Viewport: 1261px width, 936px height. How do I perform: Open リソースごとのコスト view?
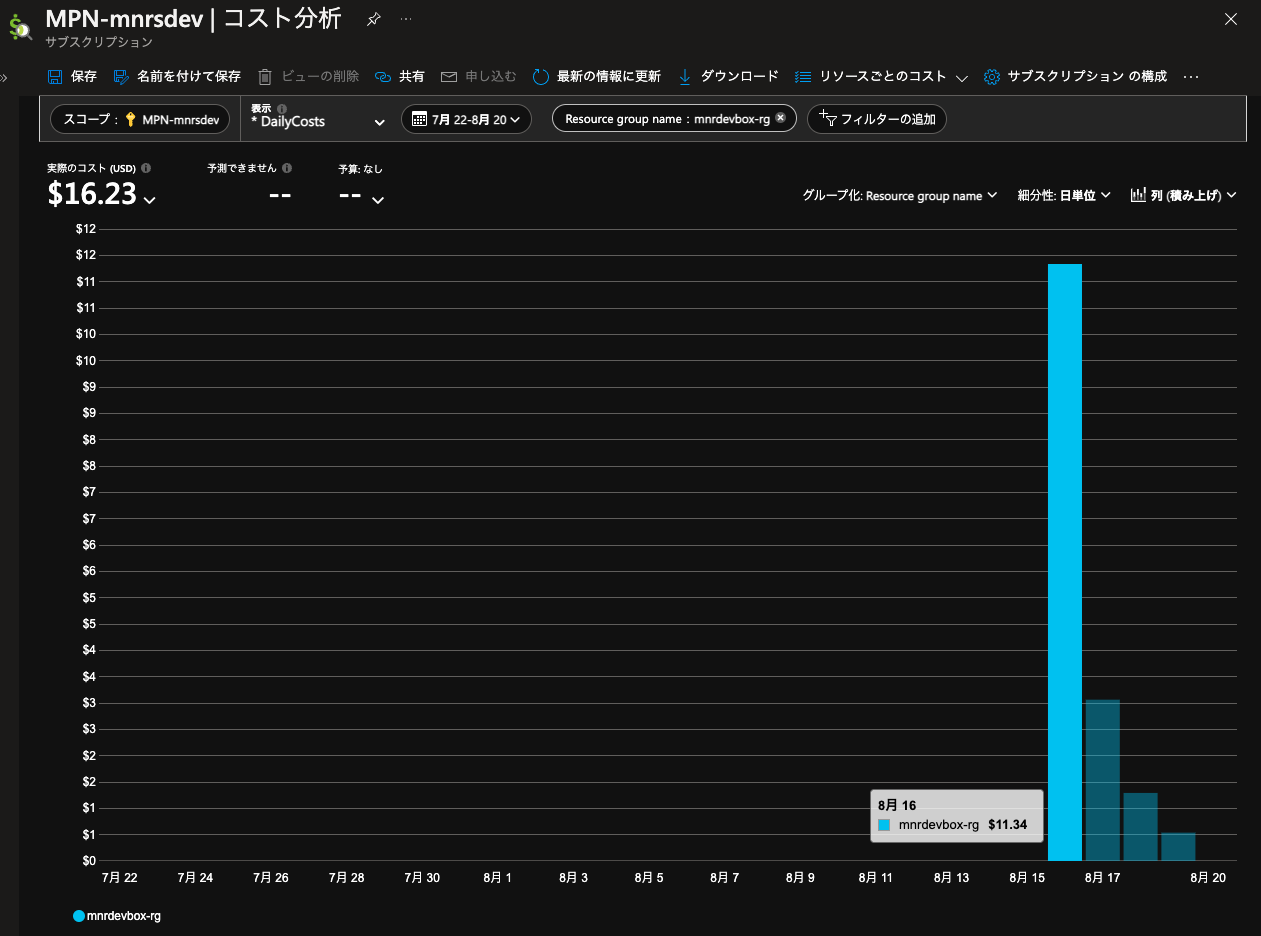tap(870, 76)
